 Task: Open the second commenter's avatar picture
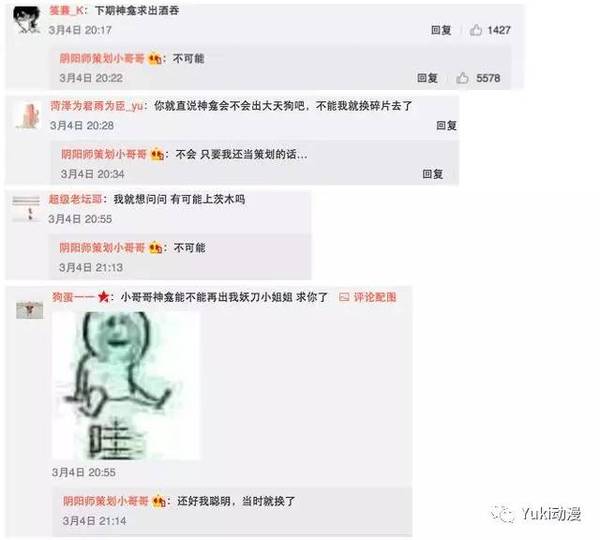[x=28, y=115]
